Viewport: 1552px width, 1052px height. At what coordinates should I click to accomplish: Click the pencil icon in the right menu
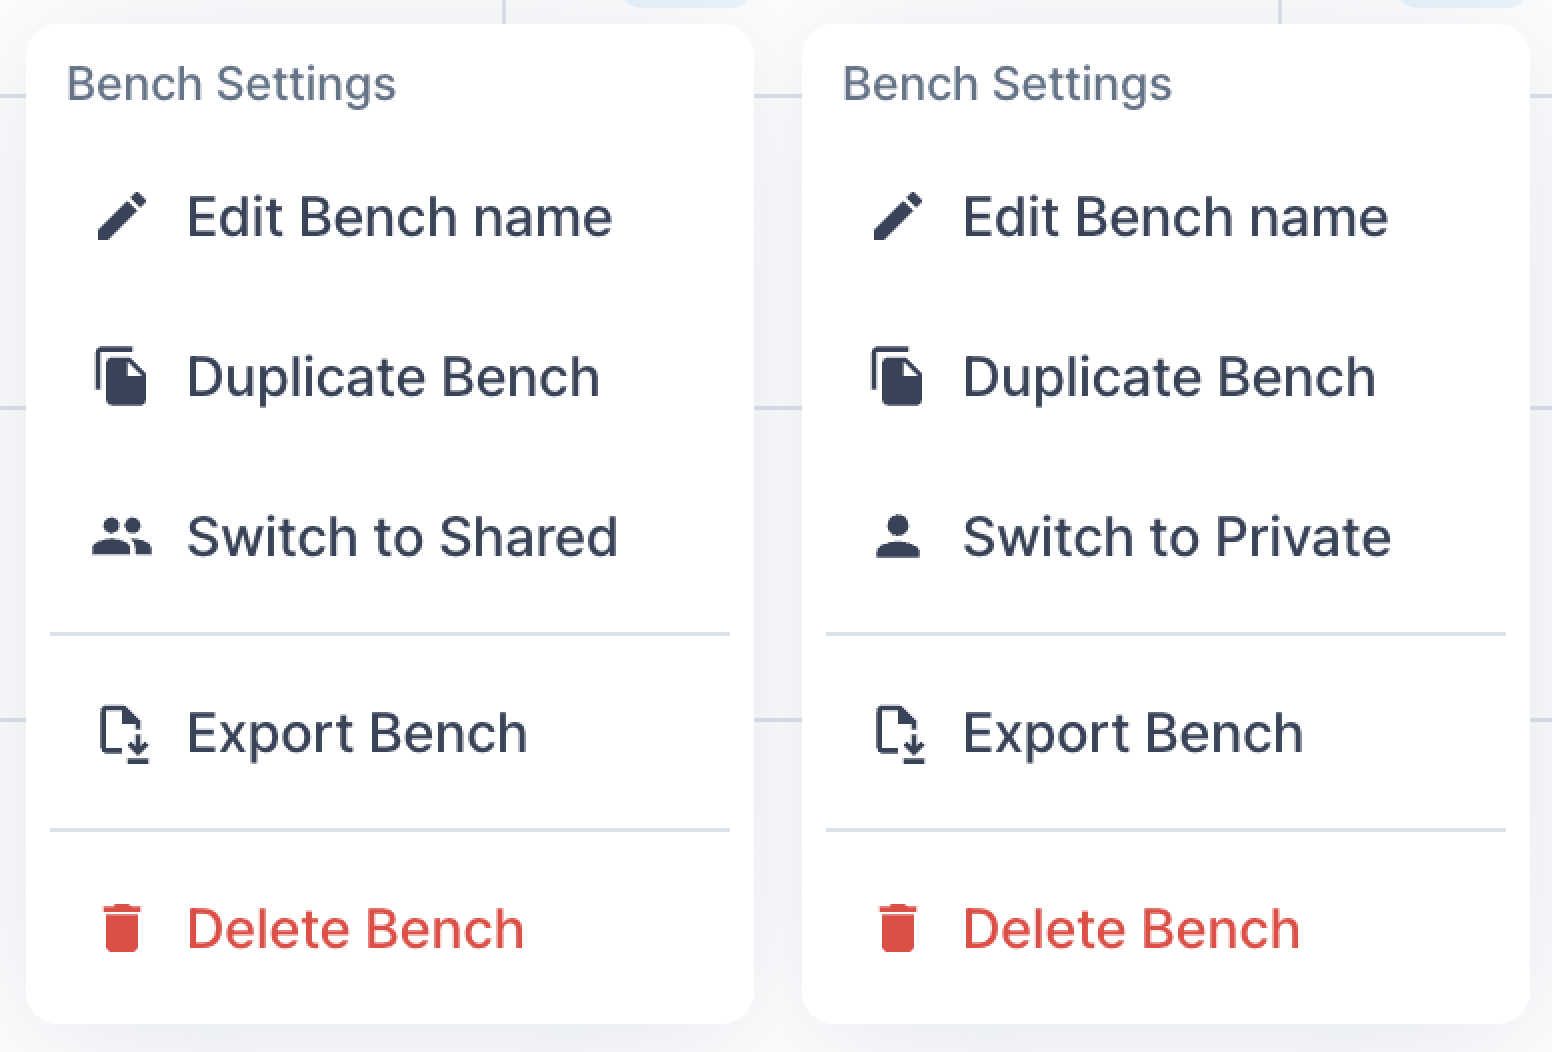point(898,217)
